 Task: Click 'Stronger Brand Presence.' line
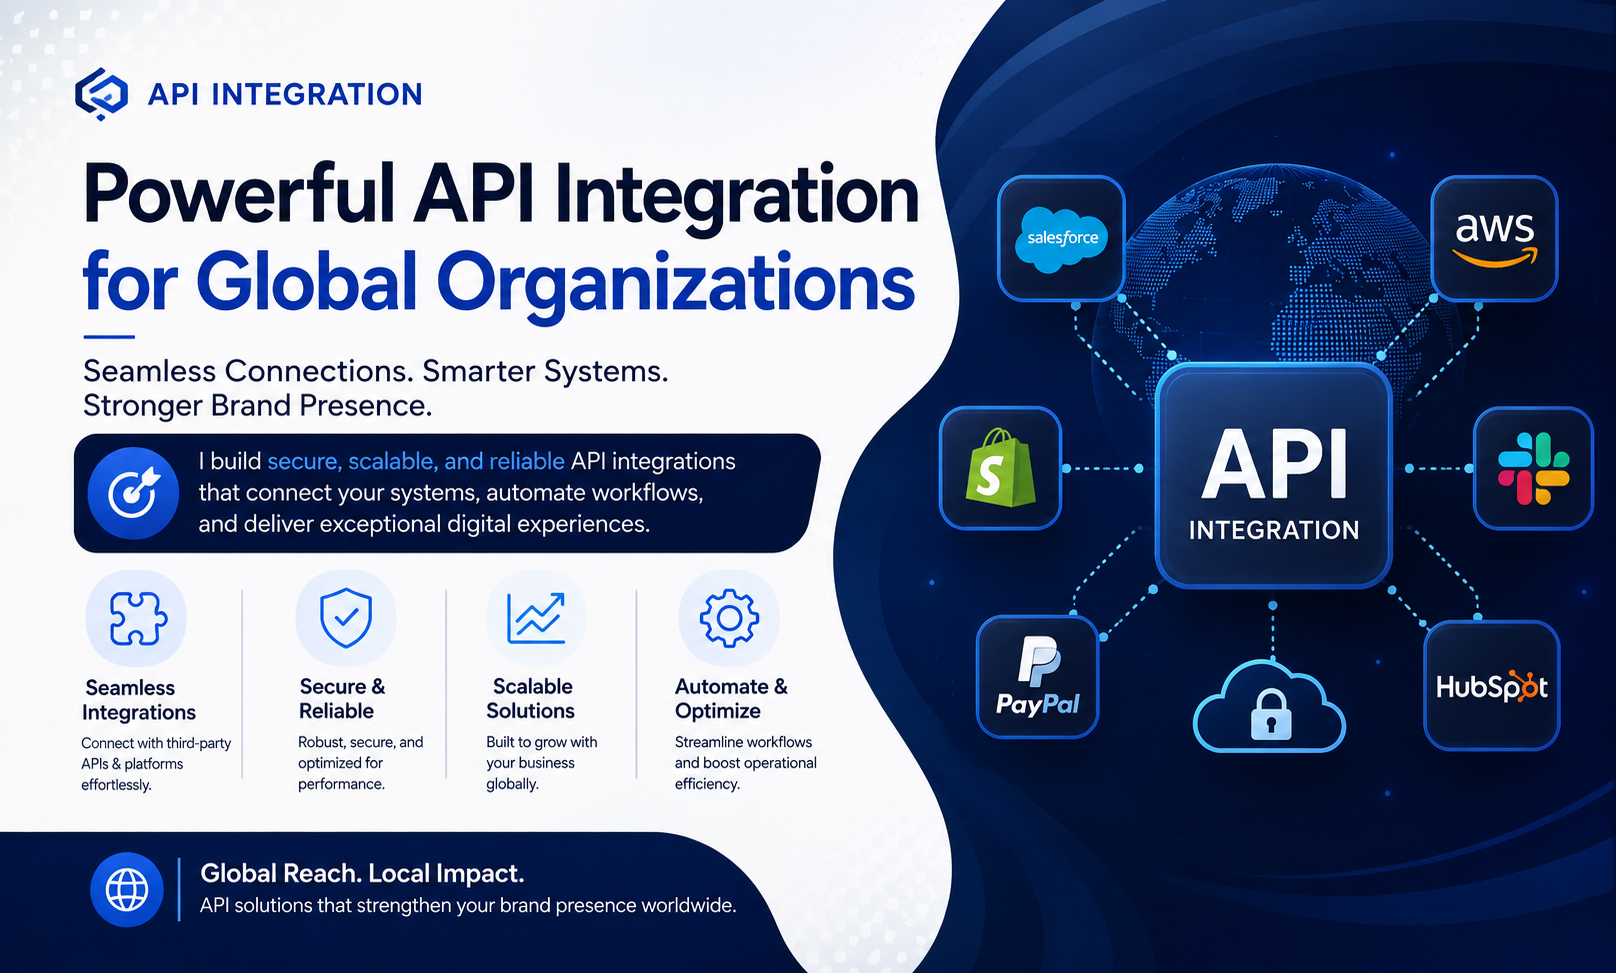258,406
